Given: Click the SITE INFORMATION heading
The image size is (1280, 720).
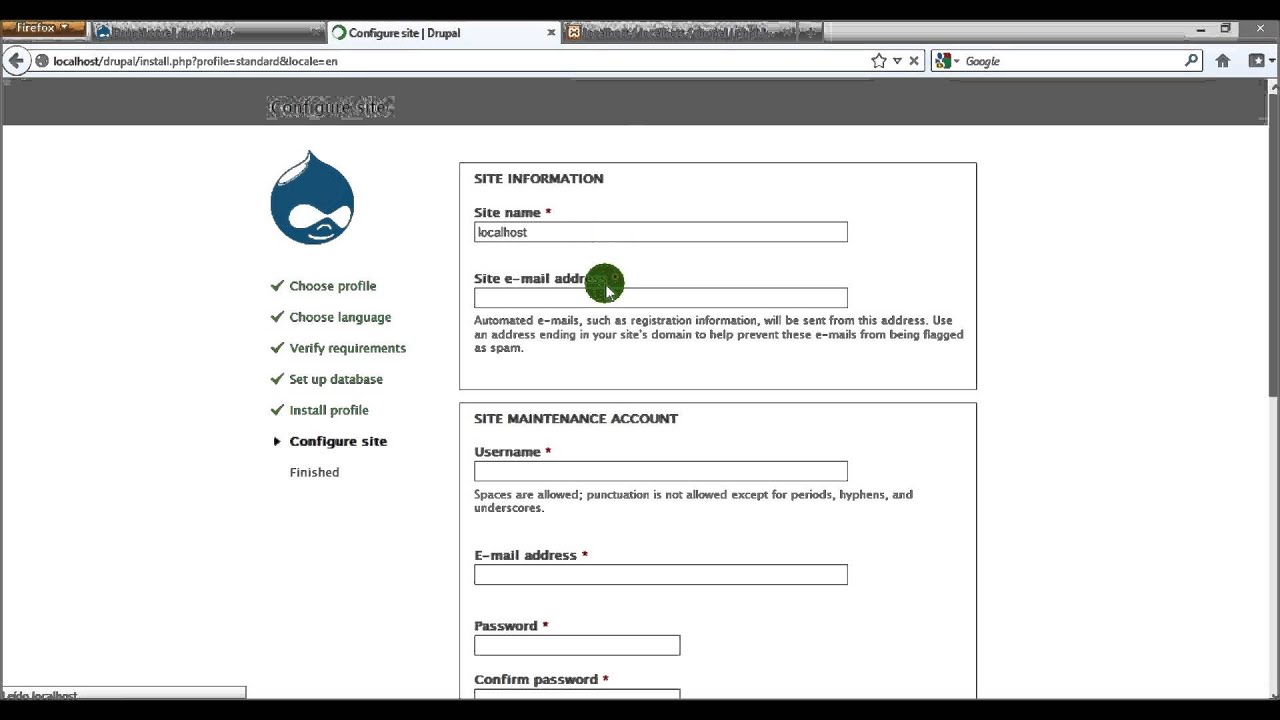Looking at the screenshot, I should click(x=538, y=179).
